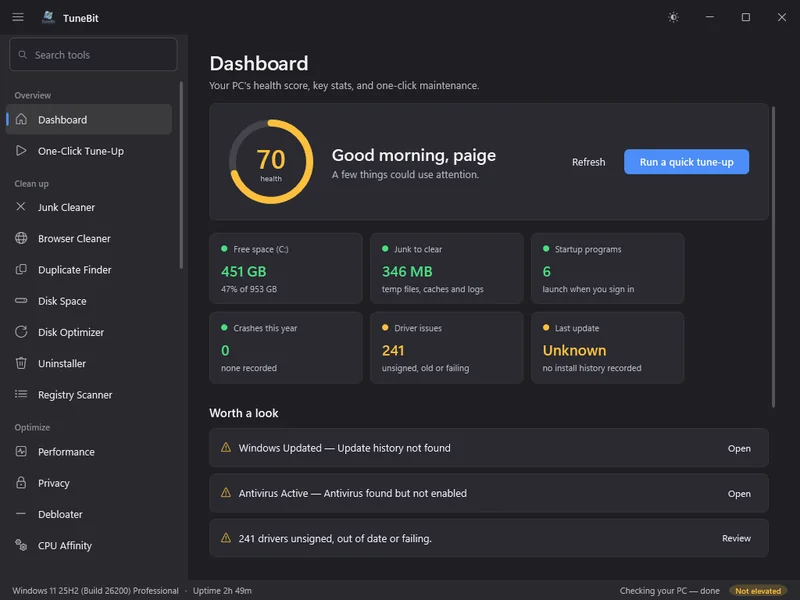Image resolution: width=800 pixels, height=600 pixels.
Task: Select CPU Affinity label
Action: tap(65, 545)
